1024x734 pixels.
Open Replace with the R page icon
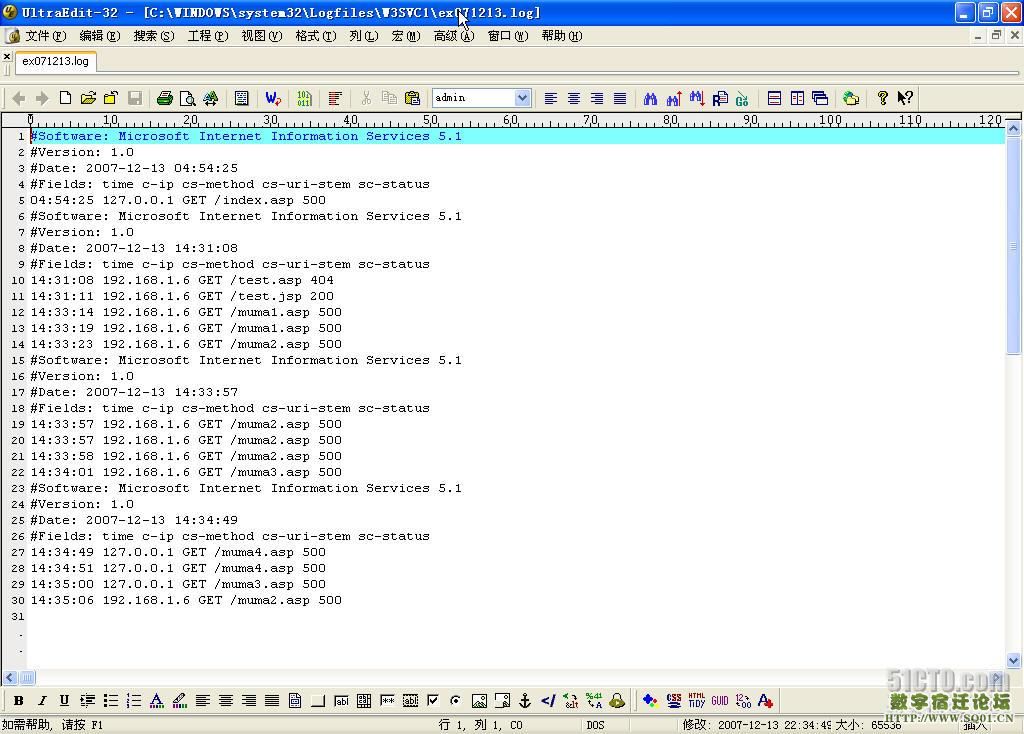(x=720, y=98)
